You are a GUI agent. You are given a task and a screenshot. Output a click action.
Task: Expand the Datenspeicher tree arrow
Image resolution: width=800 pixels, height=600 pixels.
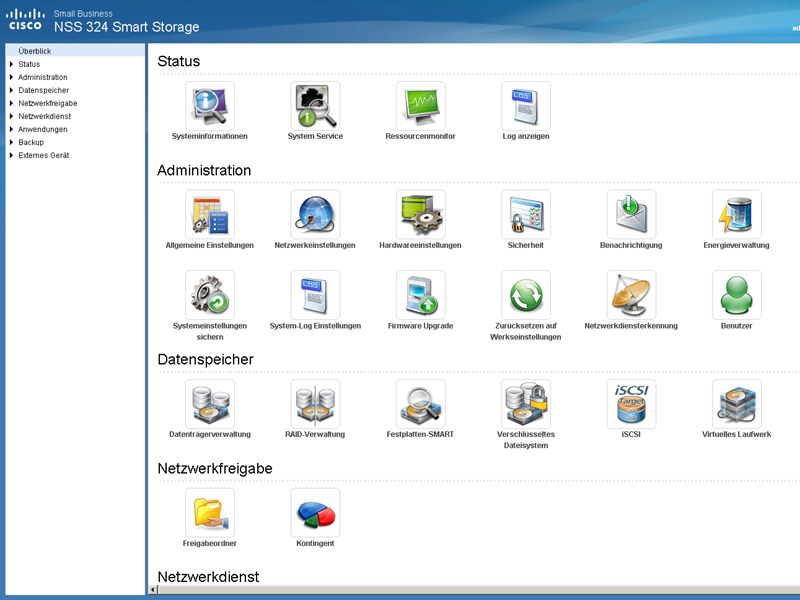tap(11, 90)
